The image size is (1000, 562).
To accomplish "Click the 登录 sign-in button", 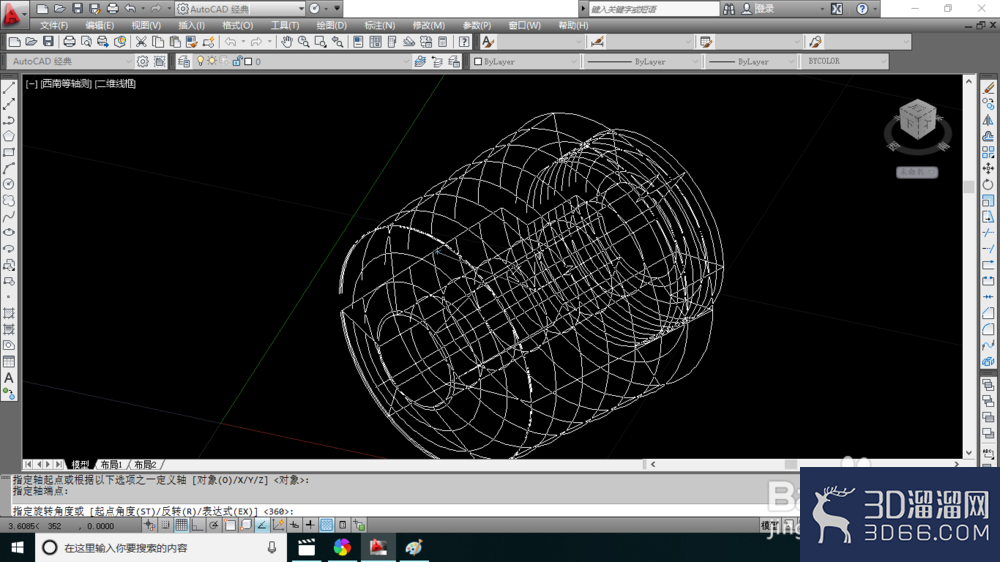I will coord(764,9).
